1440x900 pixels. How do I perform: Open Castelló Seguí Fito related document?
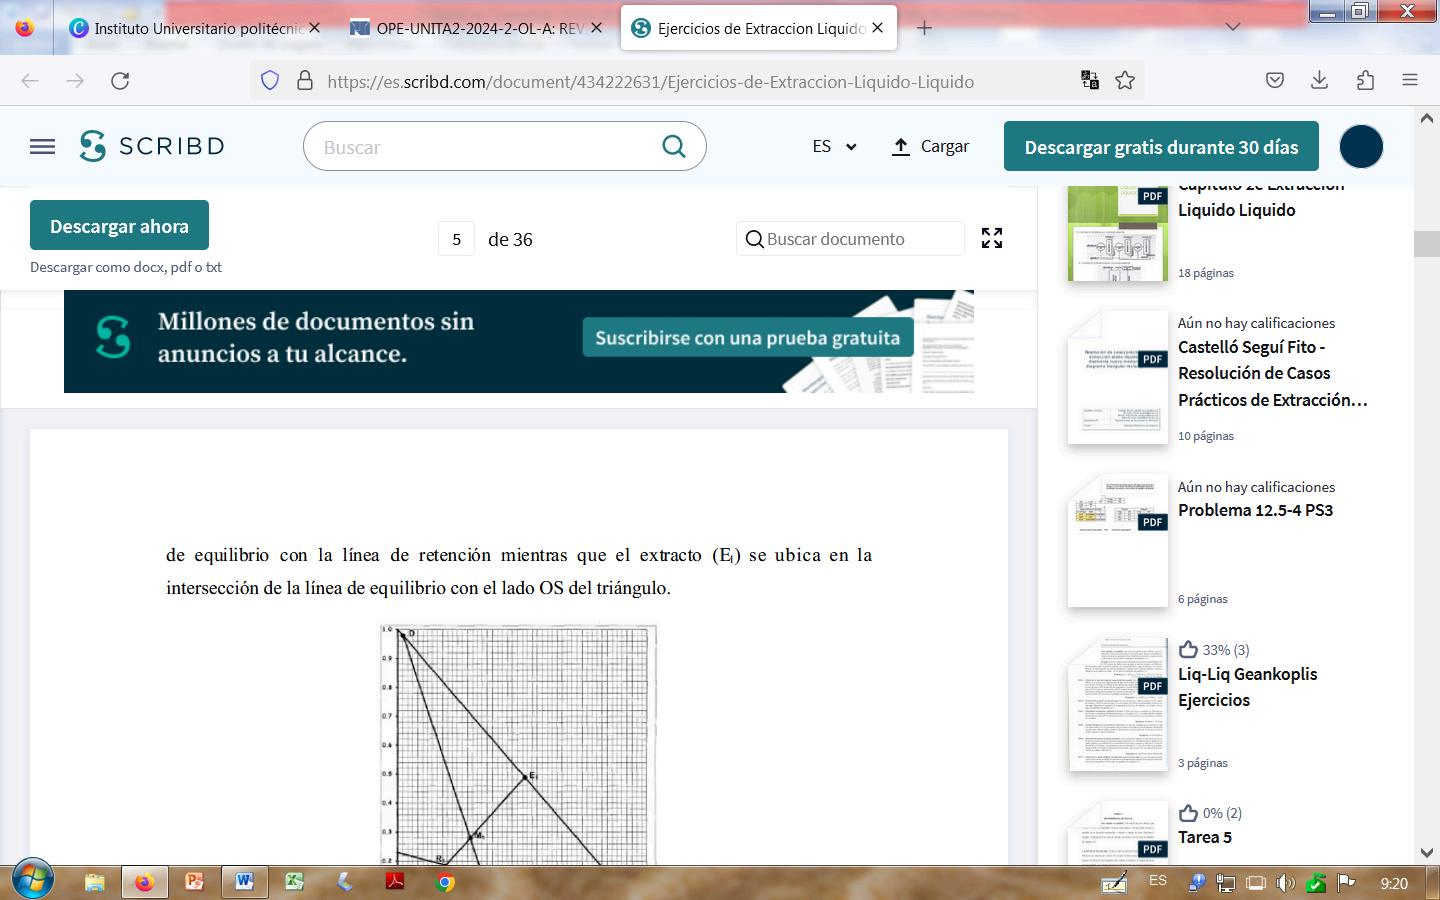1272,373
